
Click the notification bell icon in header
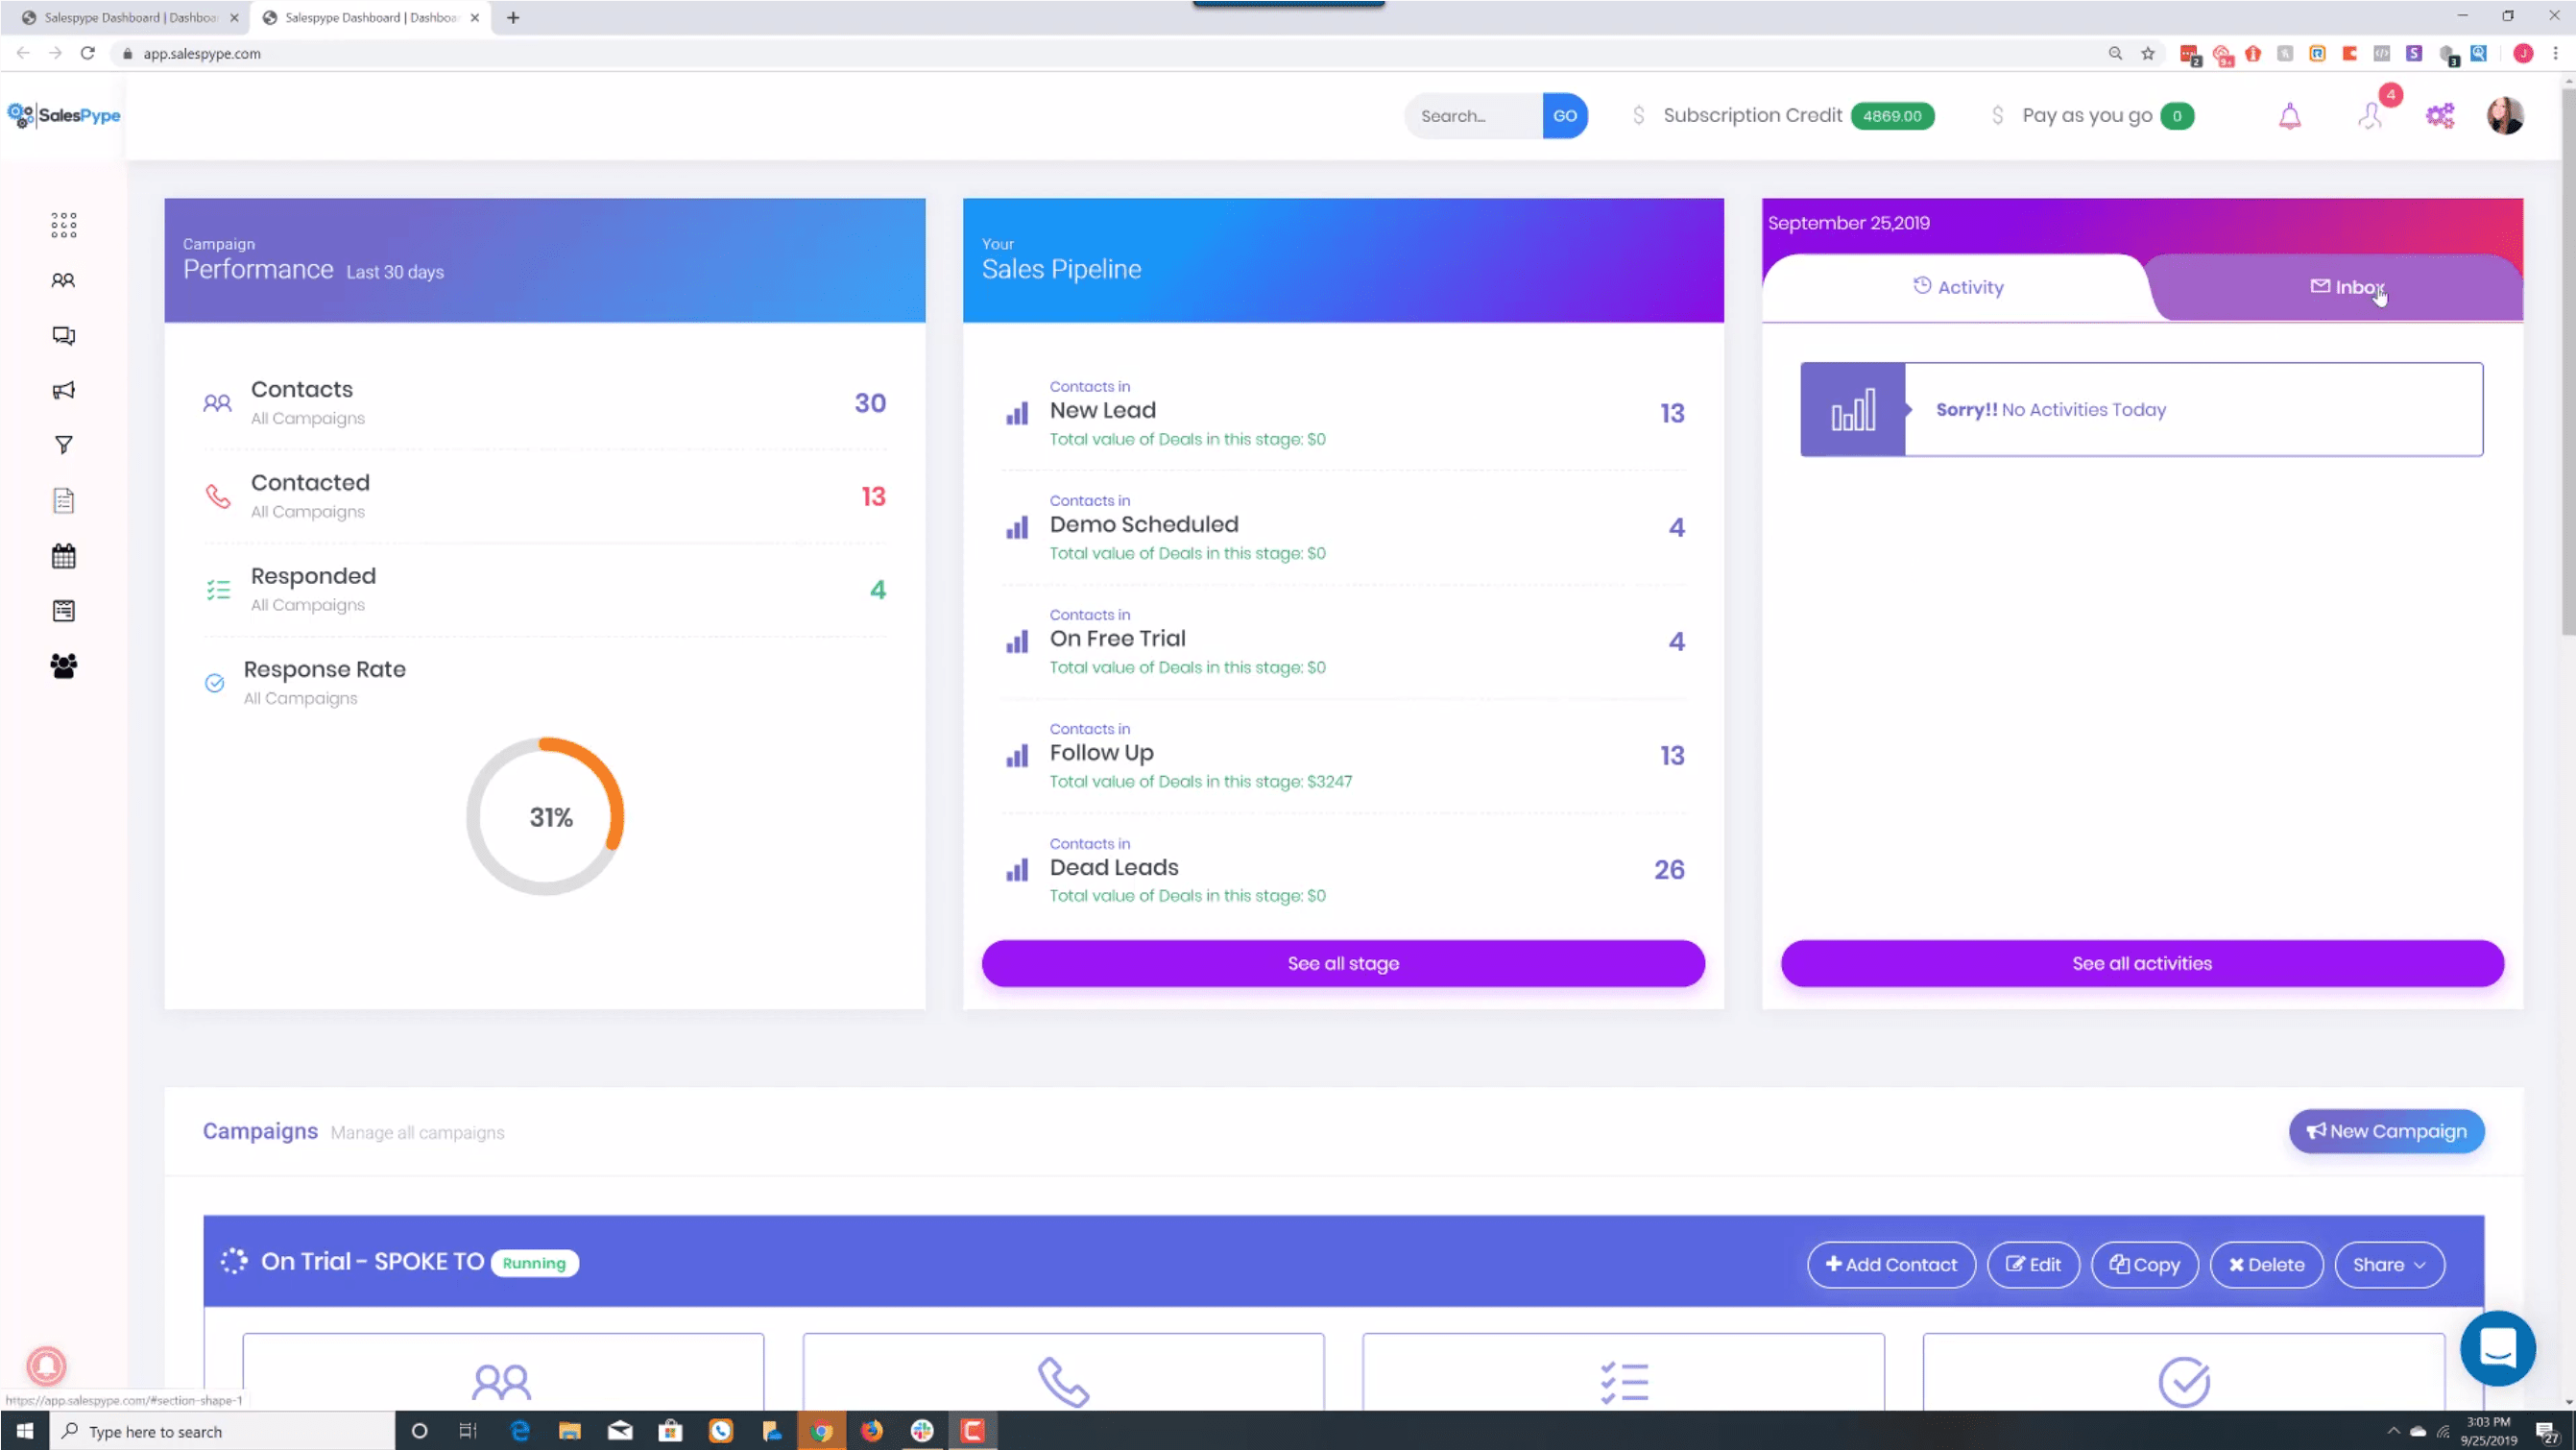tap(2289, 117)
